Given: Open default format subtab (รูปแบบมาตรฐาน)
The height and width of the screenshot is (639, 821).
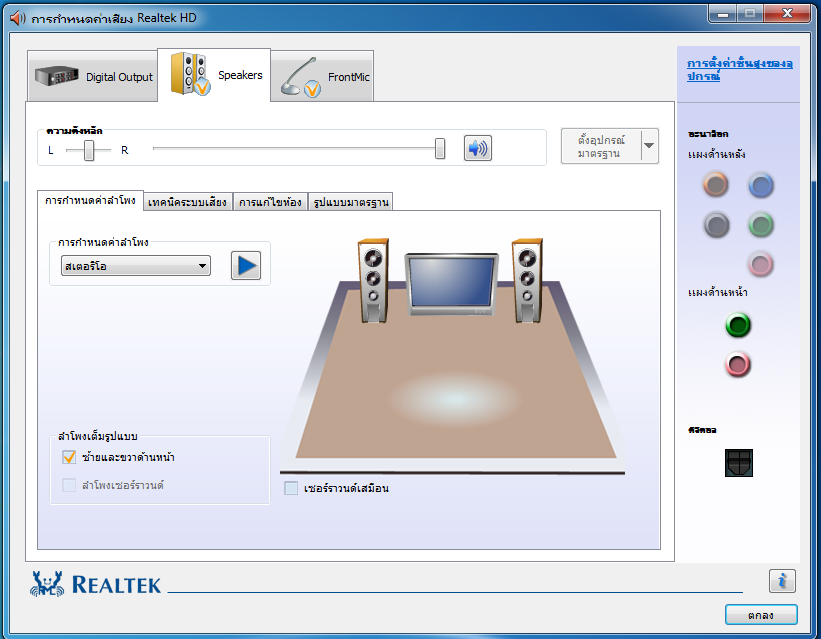Looking at the screenshot, I should click(x=351, y=202).
